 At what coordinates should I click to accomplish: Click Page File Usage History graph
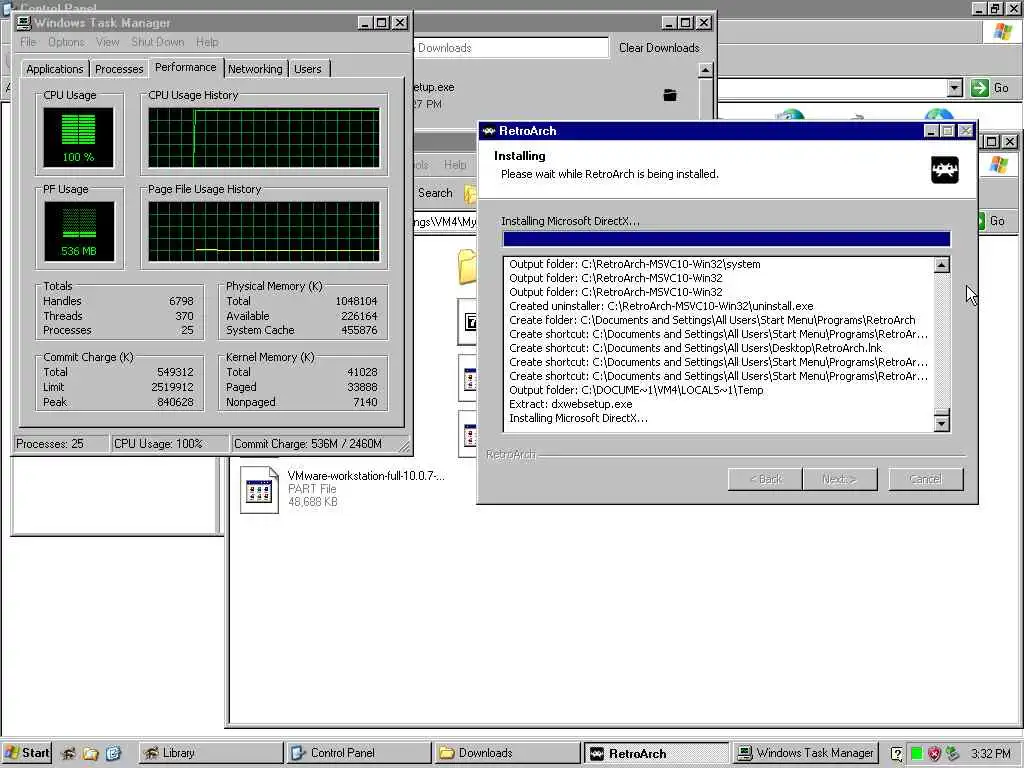[264, 231]
